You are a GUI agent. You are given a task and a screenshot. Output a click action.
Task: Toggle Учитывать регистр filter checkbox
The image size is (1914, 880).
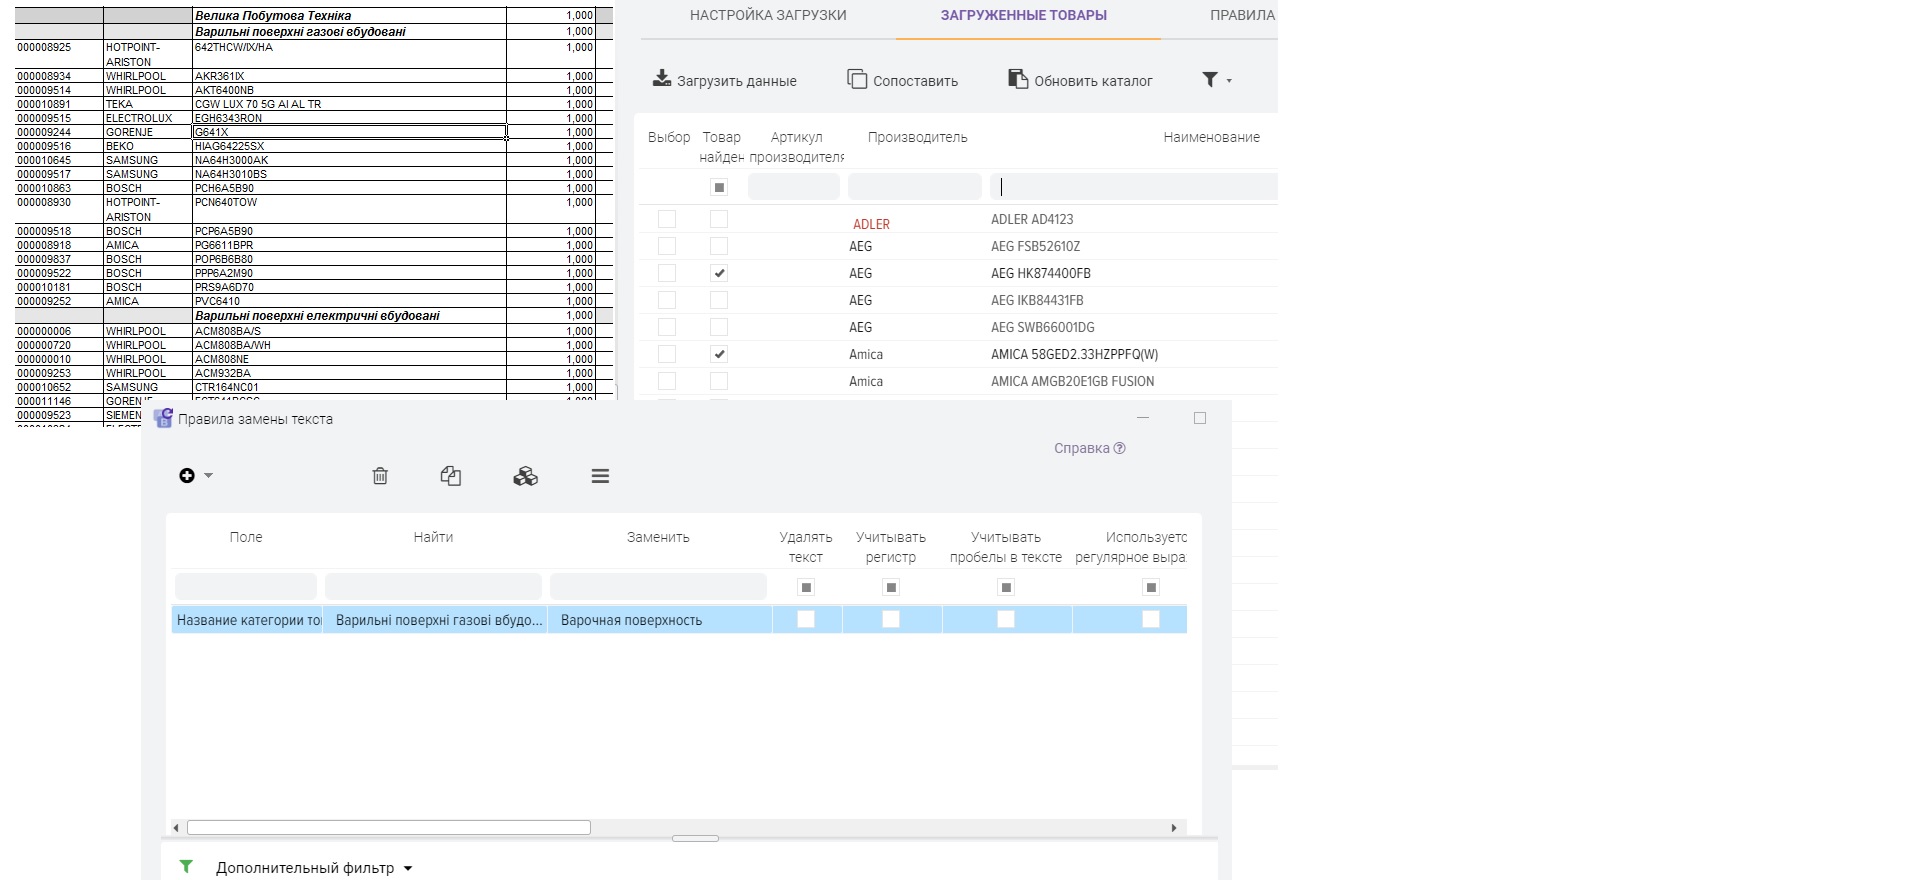[x=891, y=587]
